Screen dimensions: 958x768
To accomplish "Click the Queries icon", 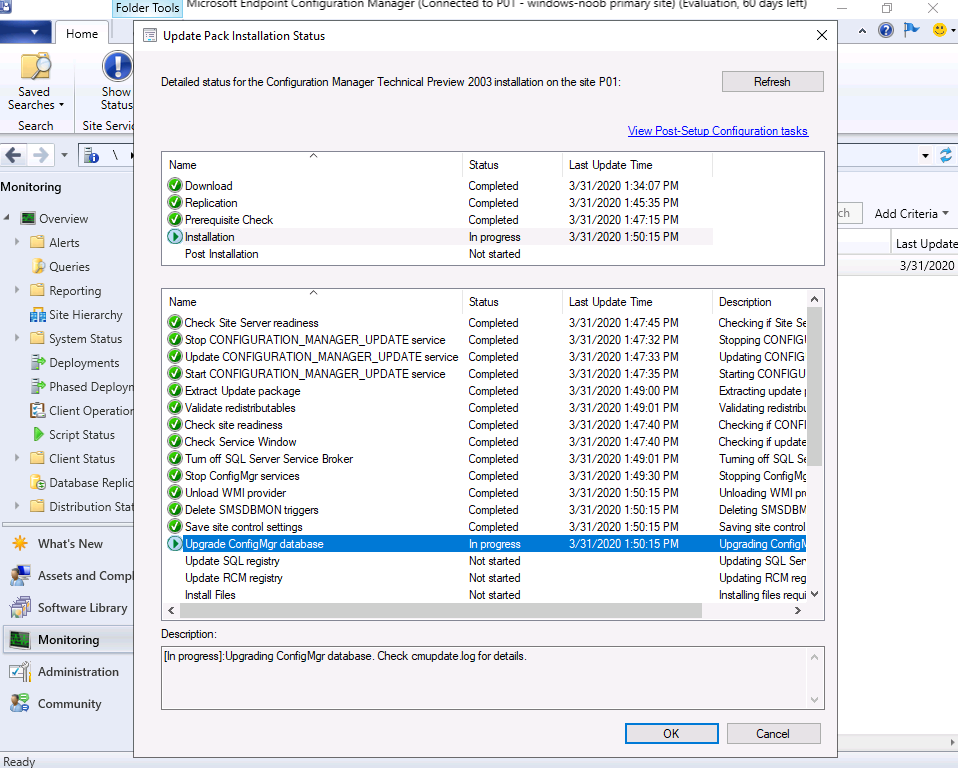I will pyautogui.click(x=38, y=266).
